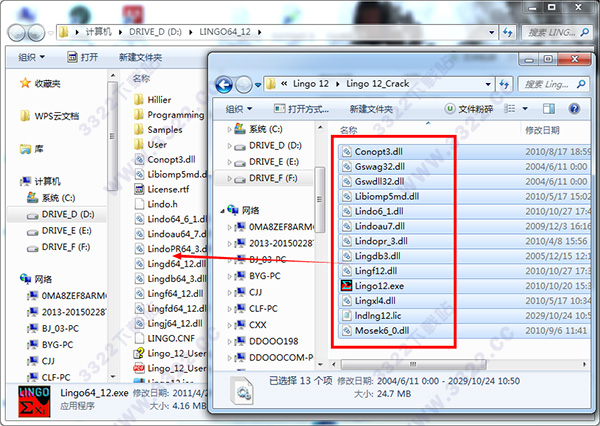Select DDOOO198 computer in network tree
Image resolution: width=600 pixels, height=426 pixels.
tap(273, 341)
